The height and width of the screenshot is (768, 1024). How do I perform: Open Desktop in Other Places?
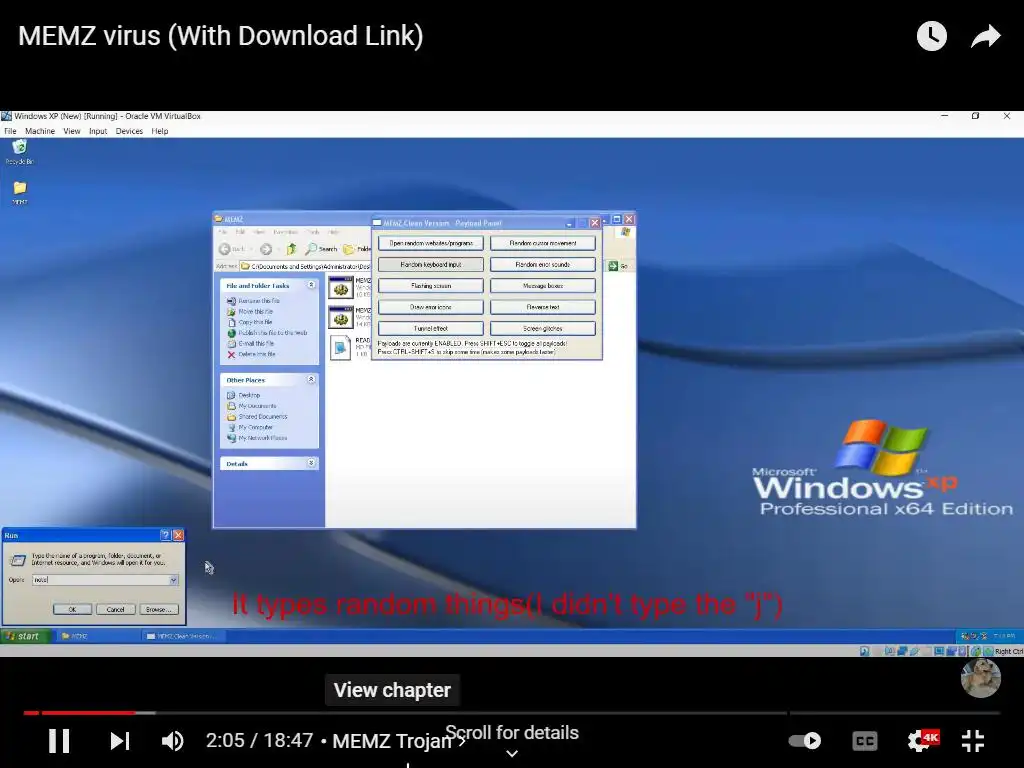coord(243,395)
